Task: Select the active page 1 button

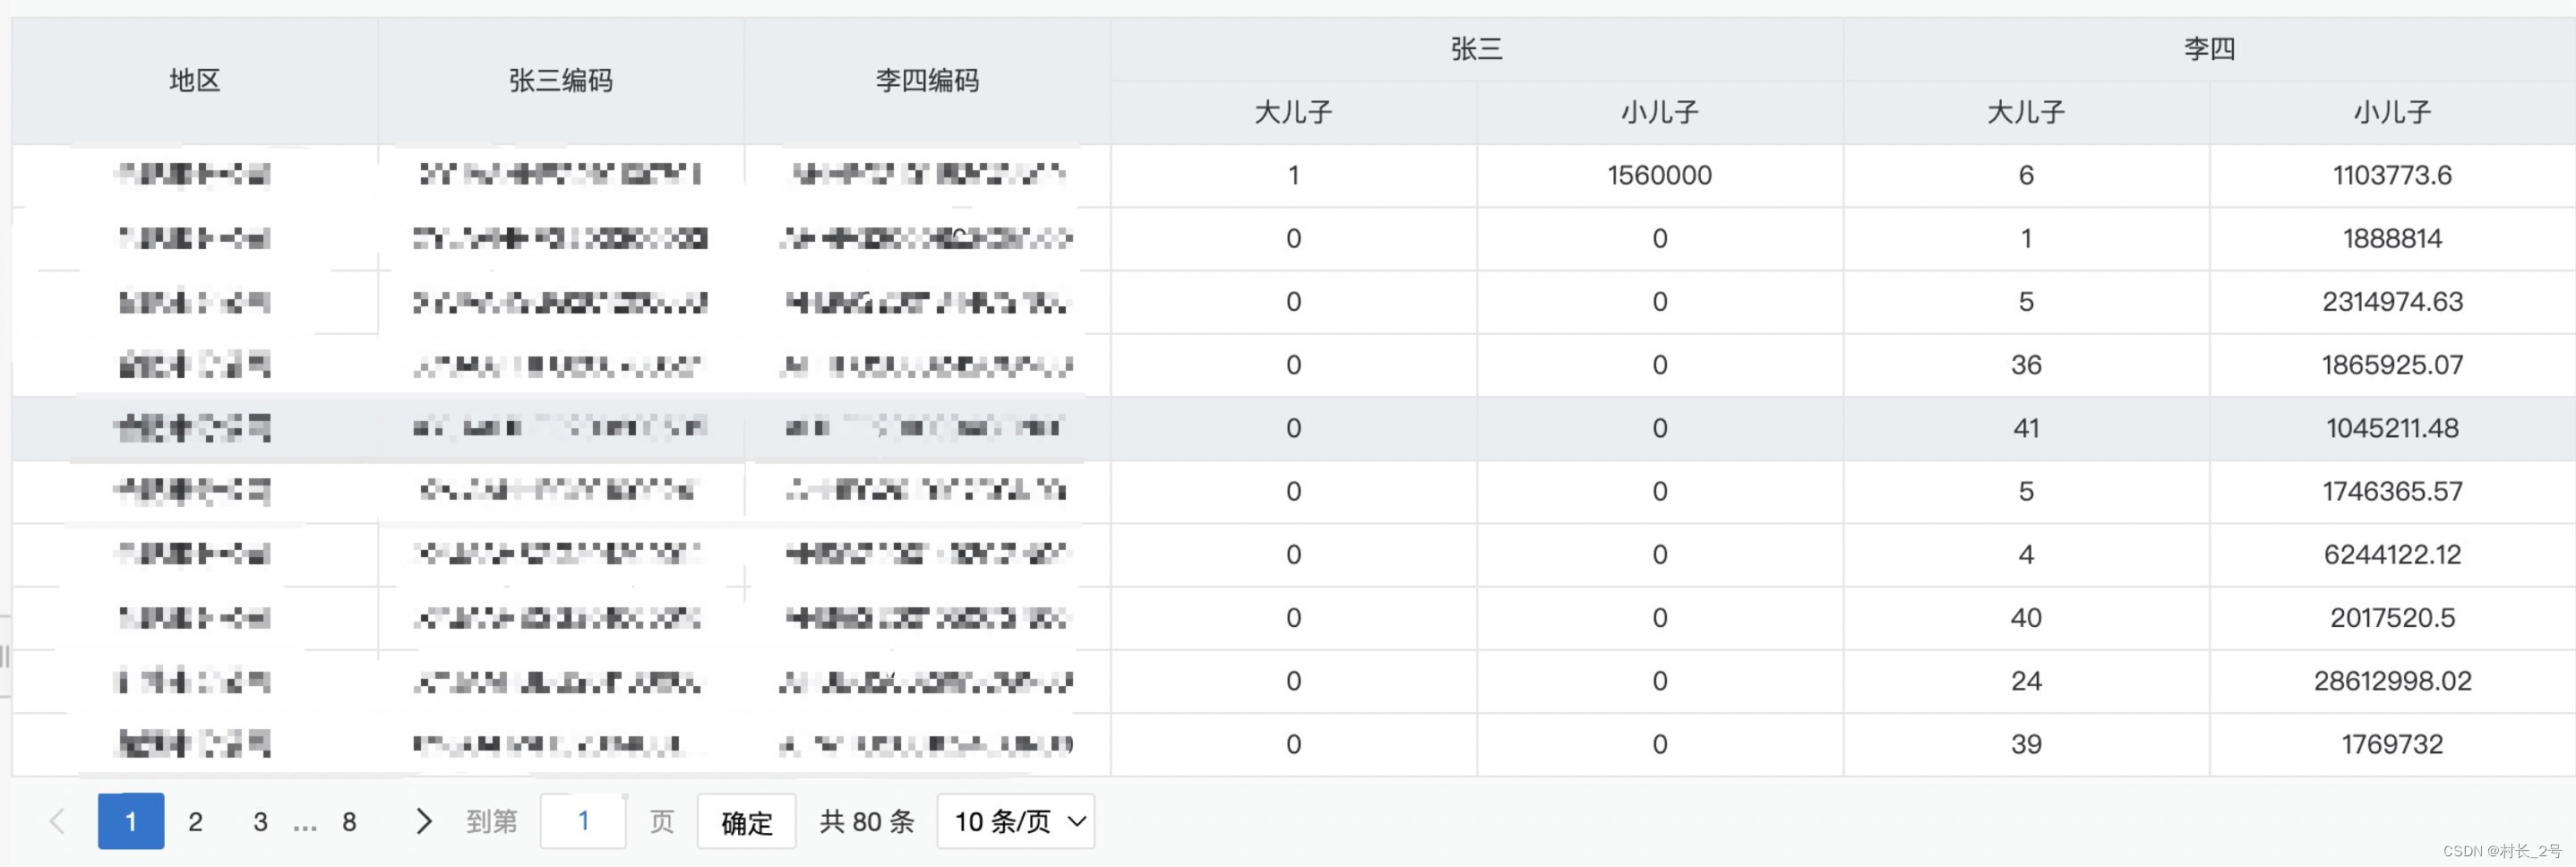Action: [131, 821]
